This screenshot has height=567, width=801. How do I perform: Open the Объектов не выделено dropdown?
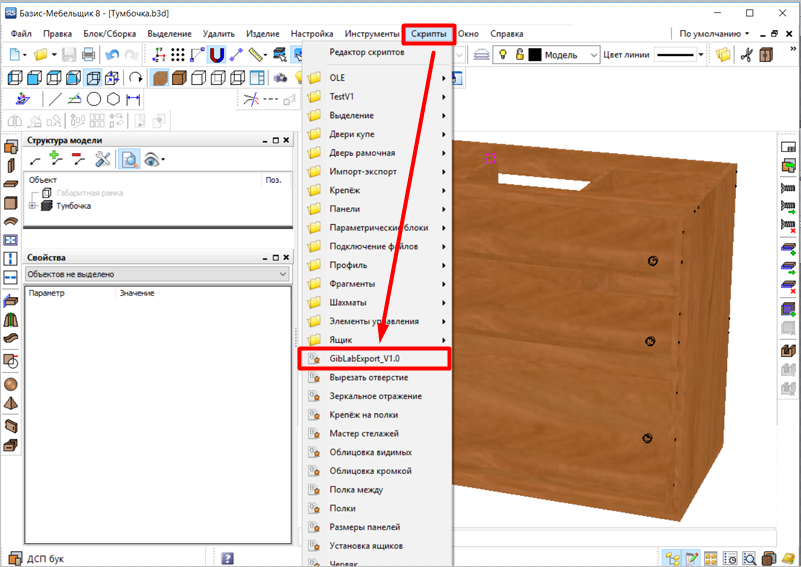click(x=157, y=274)
